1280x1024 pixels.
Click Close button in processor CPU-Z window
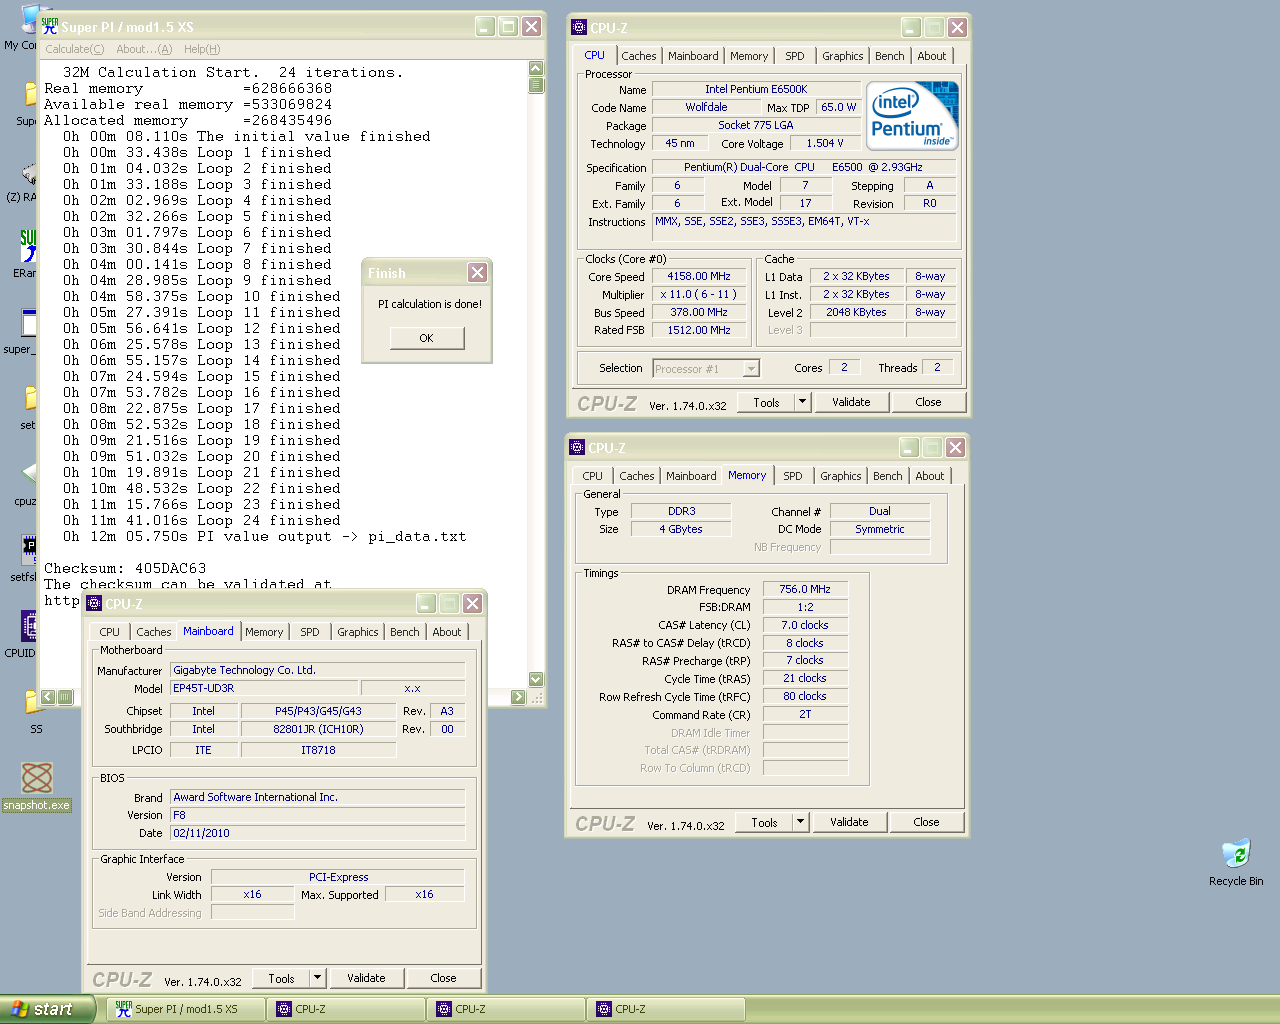click(928, 402)
